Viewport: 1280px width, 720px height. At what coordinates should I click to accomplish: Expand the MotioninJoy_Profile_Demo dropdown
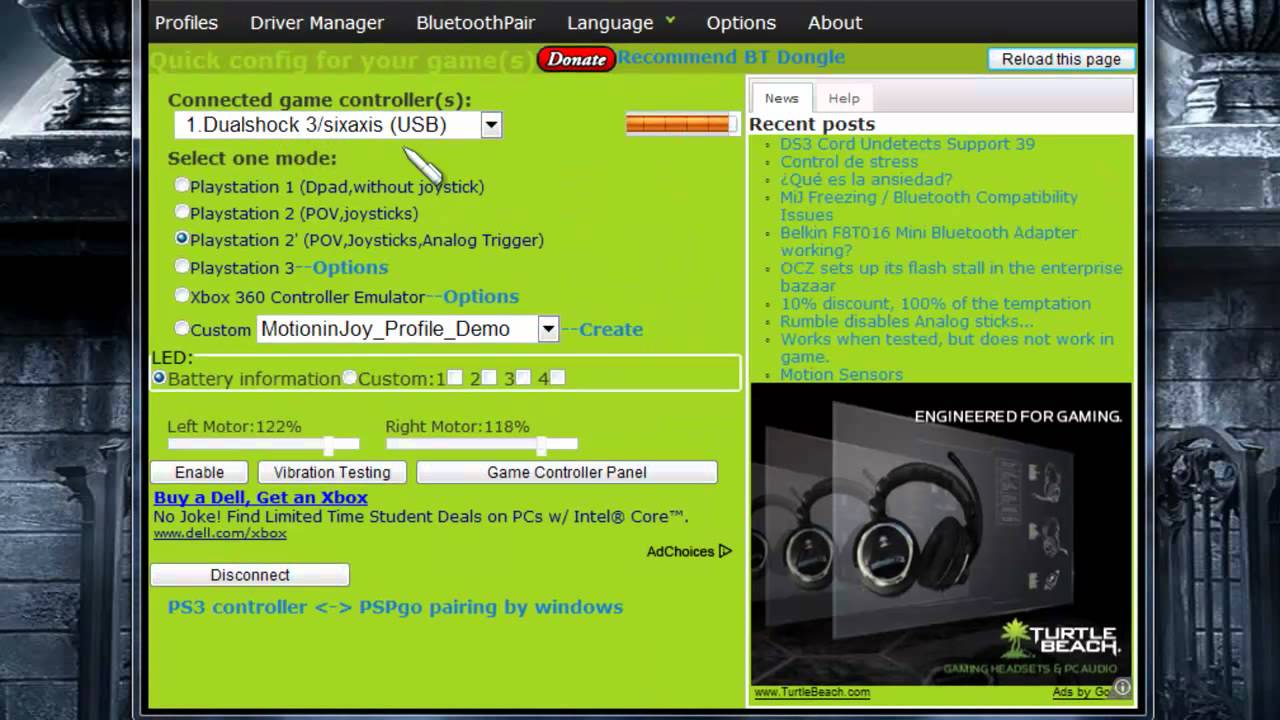[548, 329]
